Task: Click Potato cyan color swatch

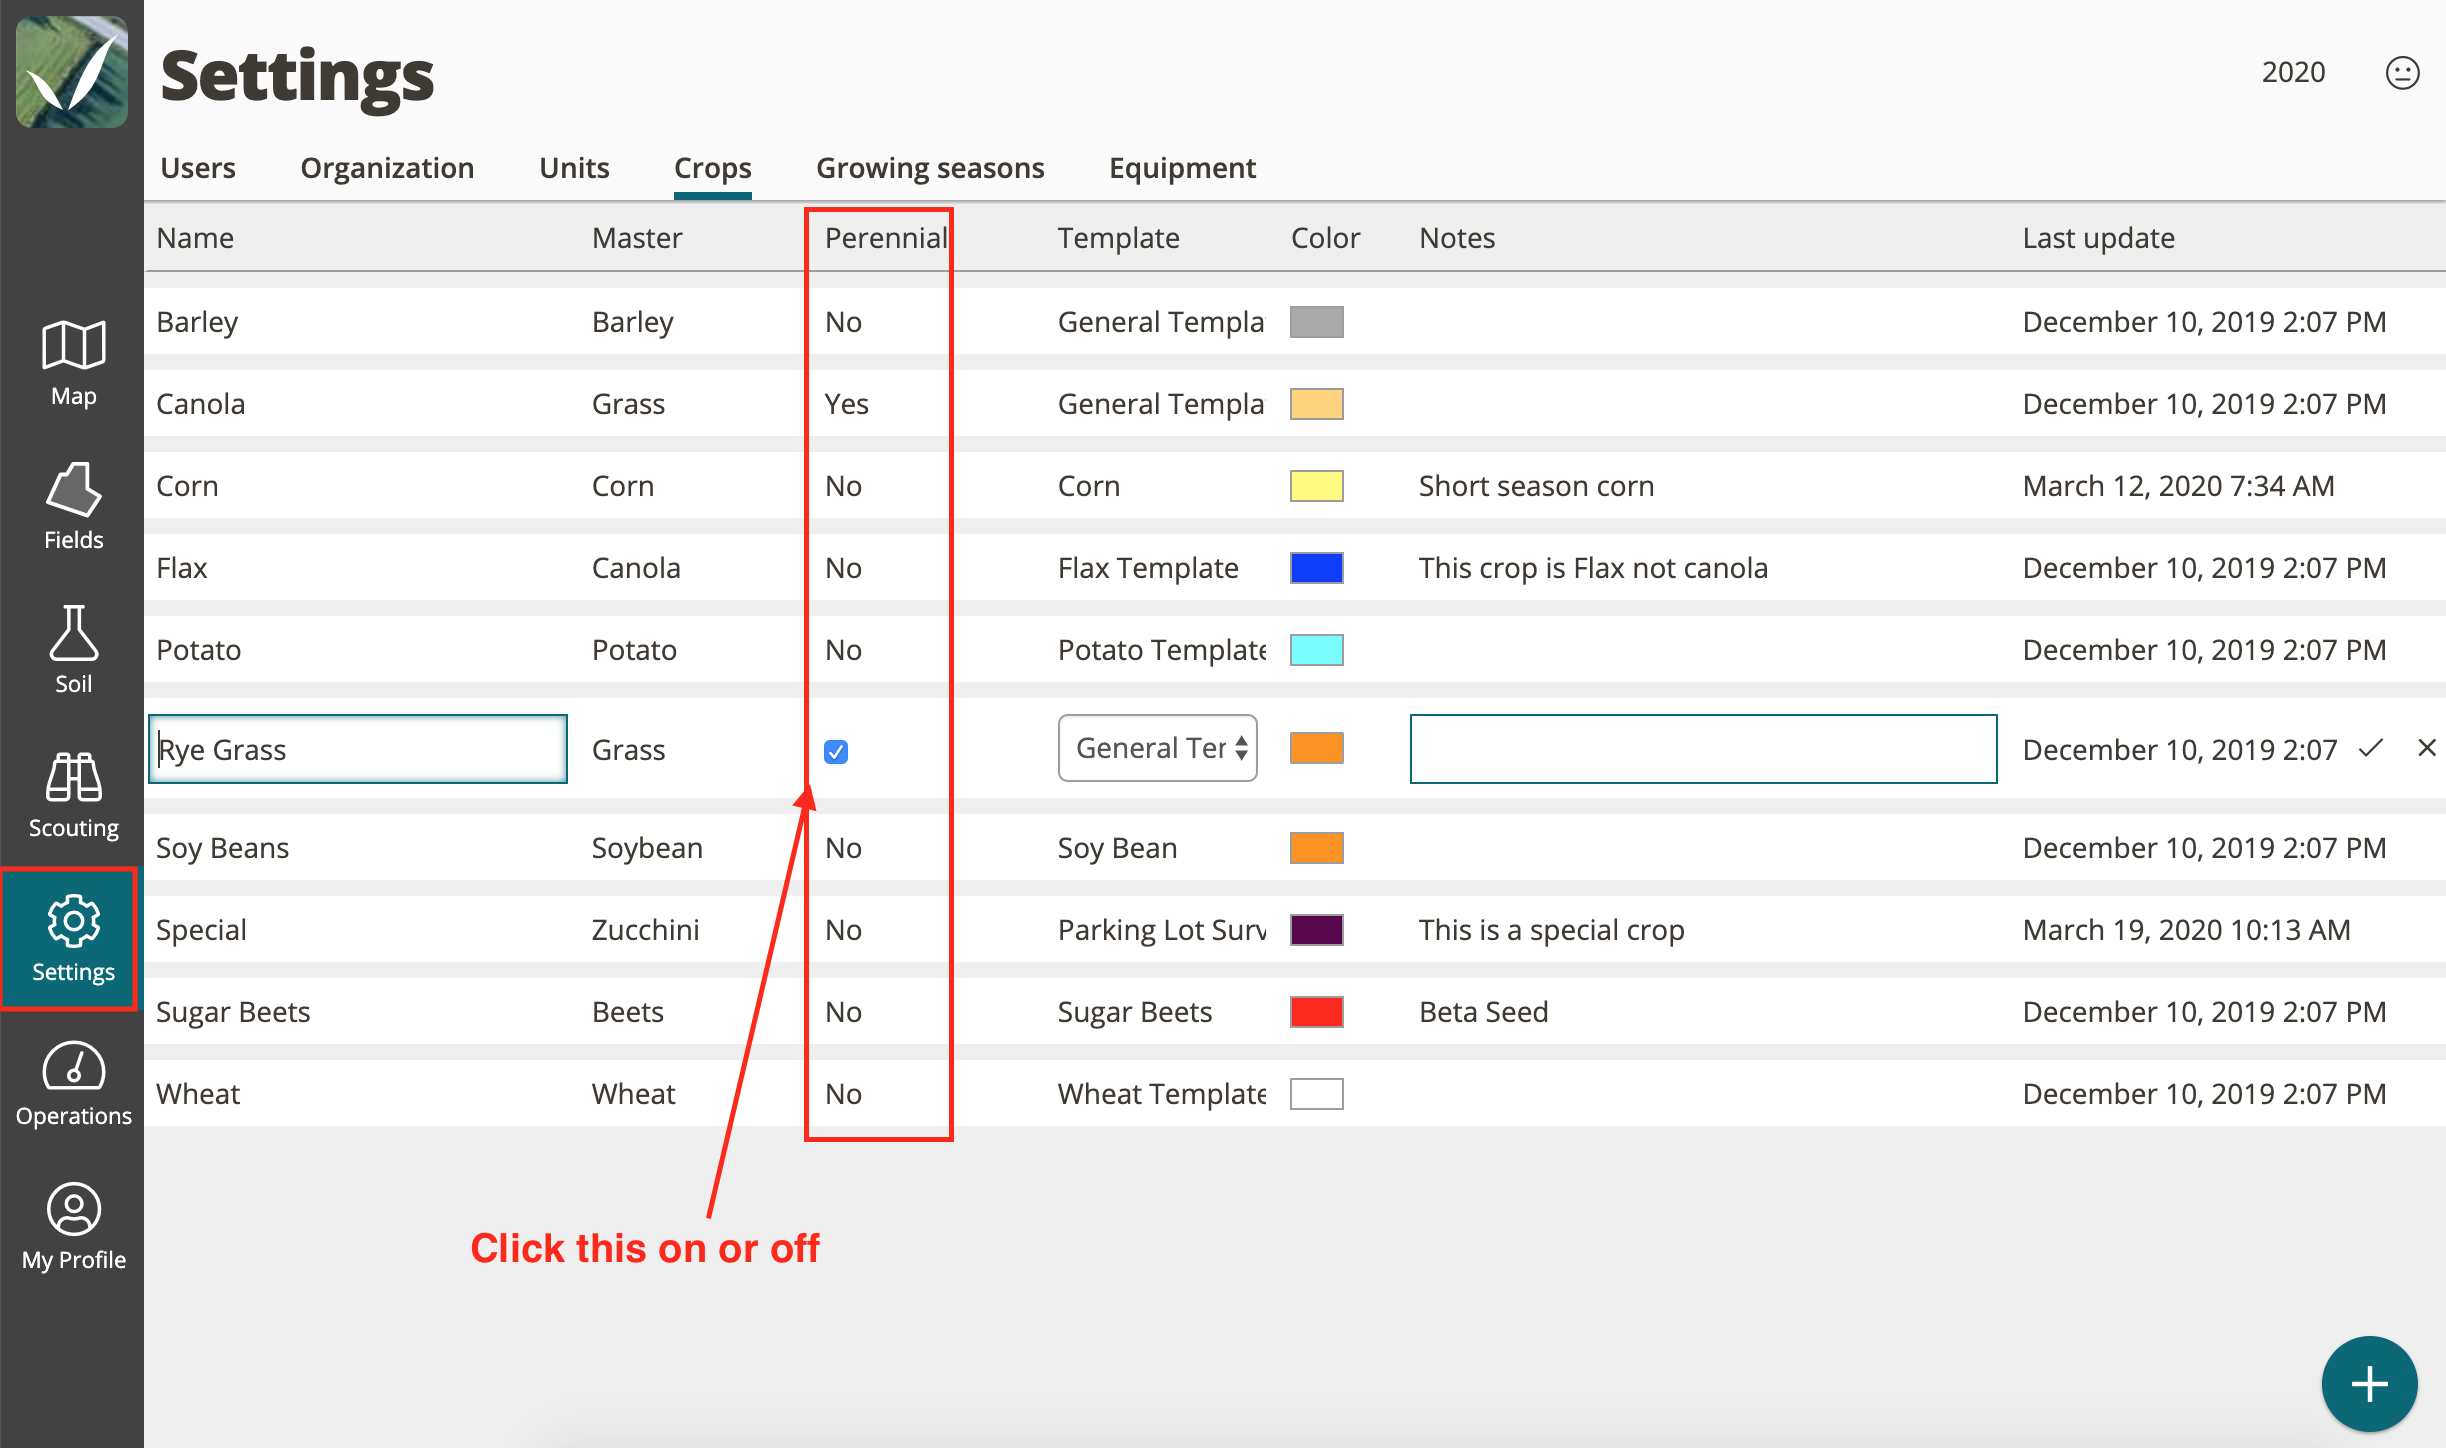Action: click(x=1317, y=650)
